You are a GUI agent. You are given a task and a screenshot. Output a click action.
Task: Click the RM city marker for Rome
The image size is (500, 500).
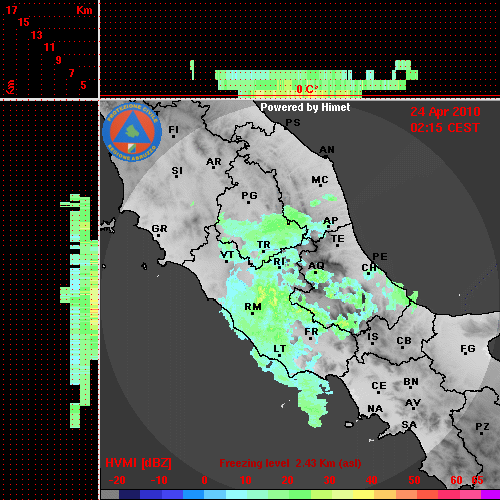[x=253, y=313]
